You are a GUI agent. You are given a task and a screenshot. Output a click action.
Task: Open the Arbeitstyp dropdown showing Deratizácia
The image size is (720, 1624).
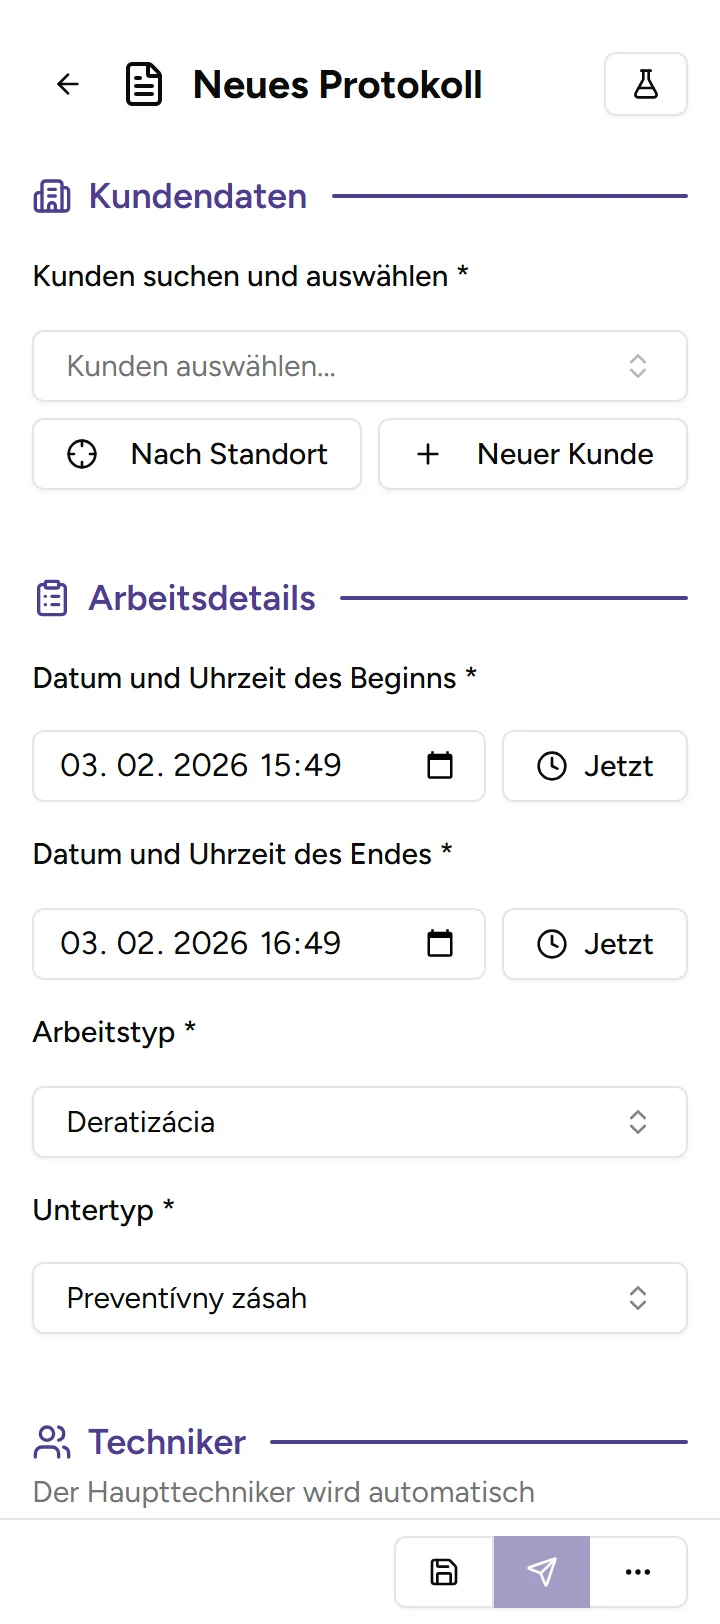click(360, 1122)
